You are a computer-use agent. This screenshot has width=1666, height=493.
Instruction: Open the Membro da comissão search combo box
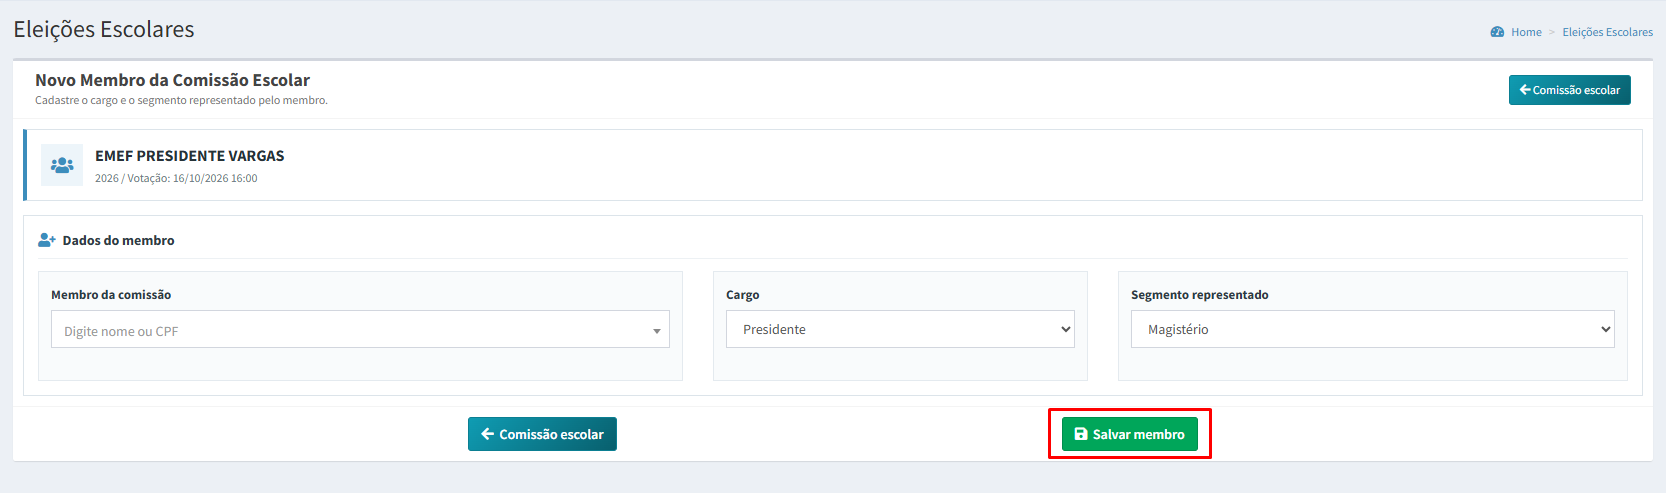point(360,329)
